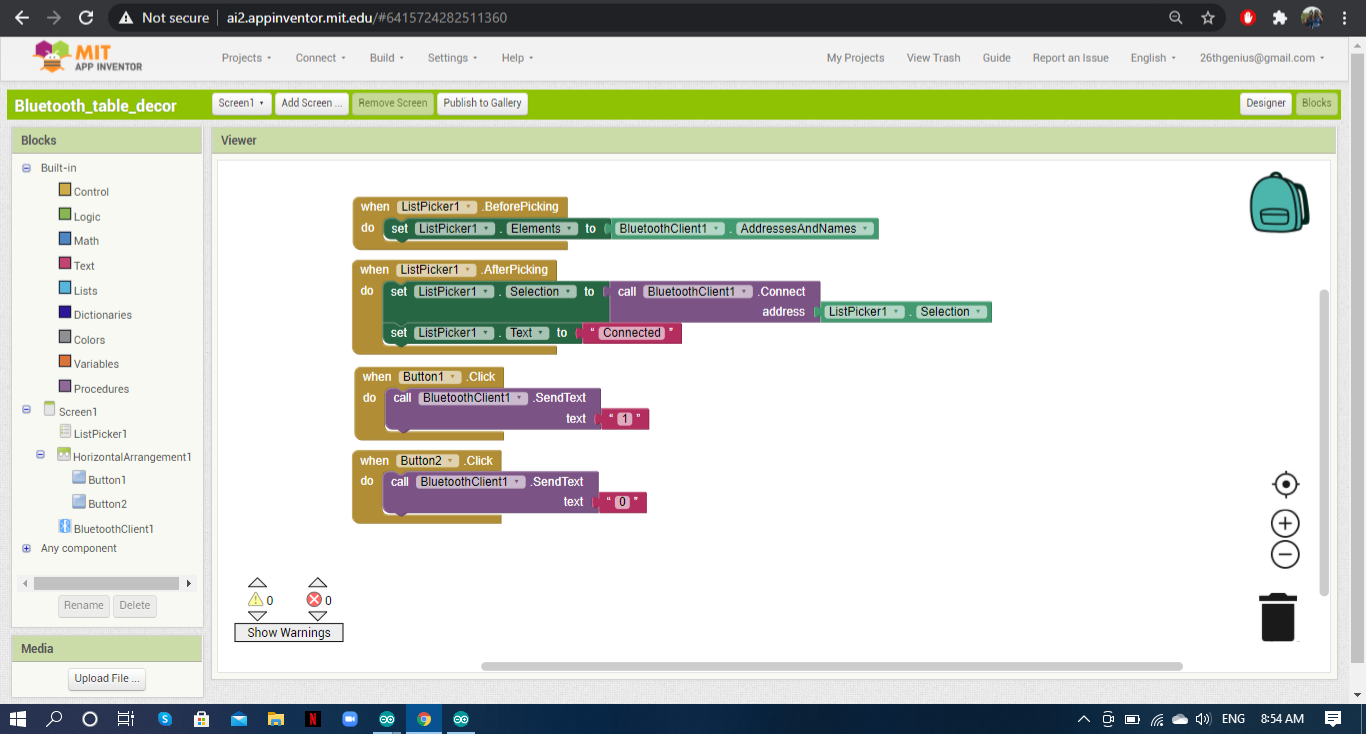The height and width of the screenshot is (734, 1366).
Task: Open the English language dropdown
Action: 1153,58
